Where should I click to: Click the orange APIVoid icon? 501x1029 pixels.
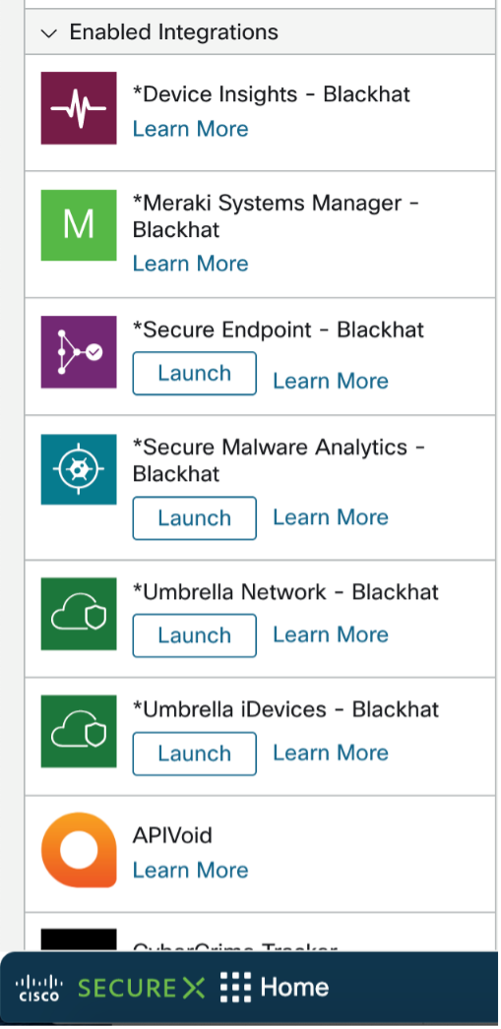click(79, 850)
